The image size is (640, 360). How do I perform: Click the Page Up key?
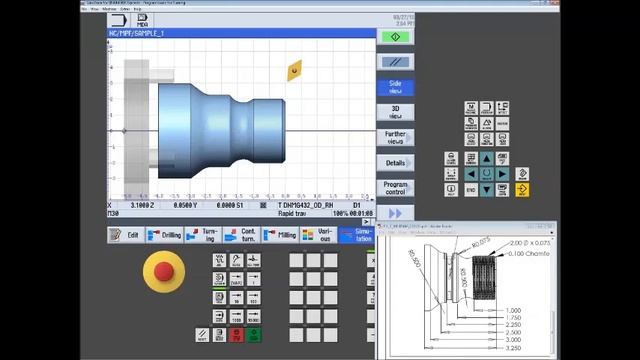502,158
